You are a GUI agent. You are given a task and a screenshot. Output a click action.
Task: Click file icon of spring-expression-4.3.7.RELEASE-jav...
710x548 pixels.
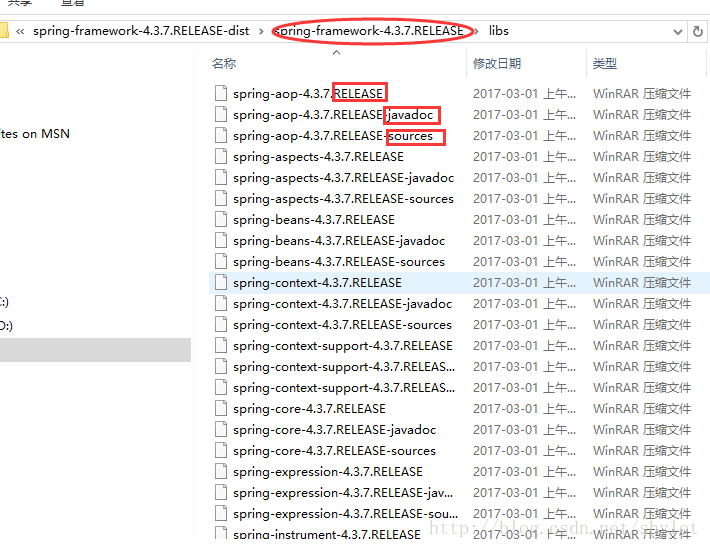(x=221, y=492)
